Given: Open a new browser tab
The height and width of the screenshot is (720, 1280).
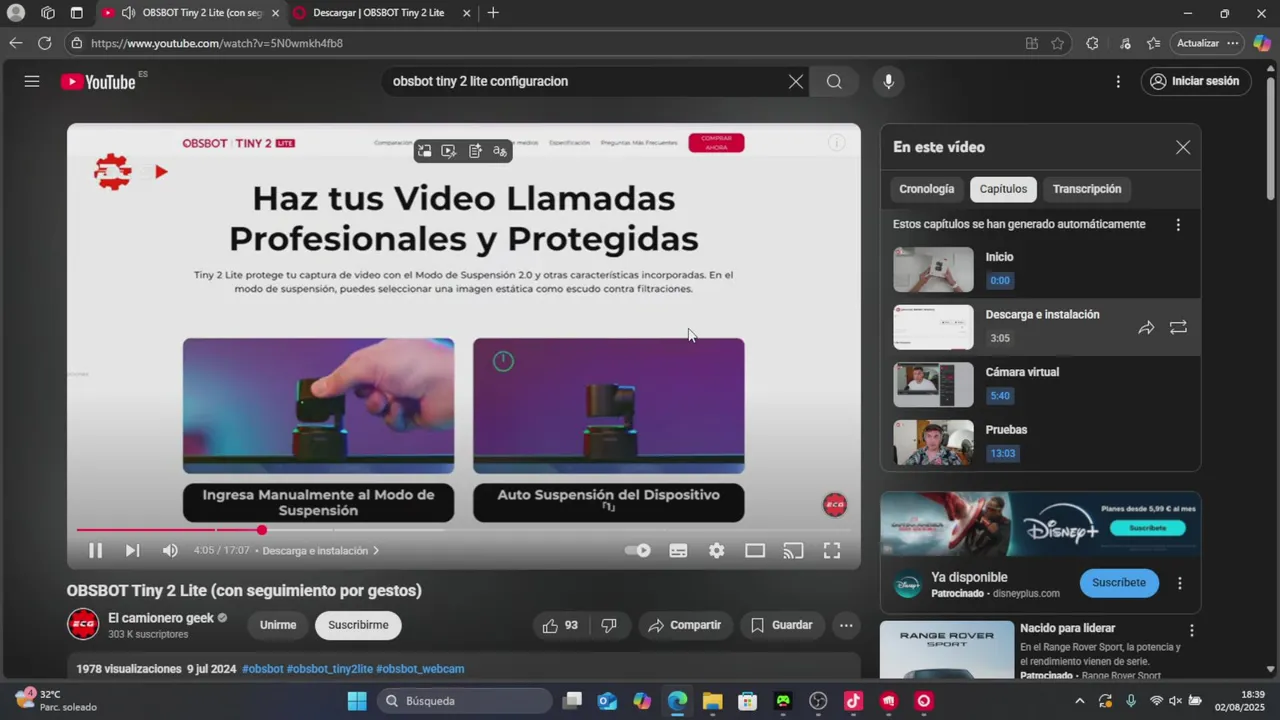Looking at the screenshot, I should click(493, 13).
